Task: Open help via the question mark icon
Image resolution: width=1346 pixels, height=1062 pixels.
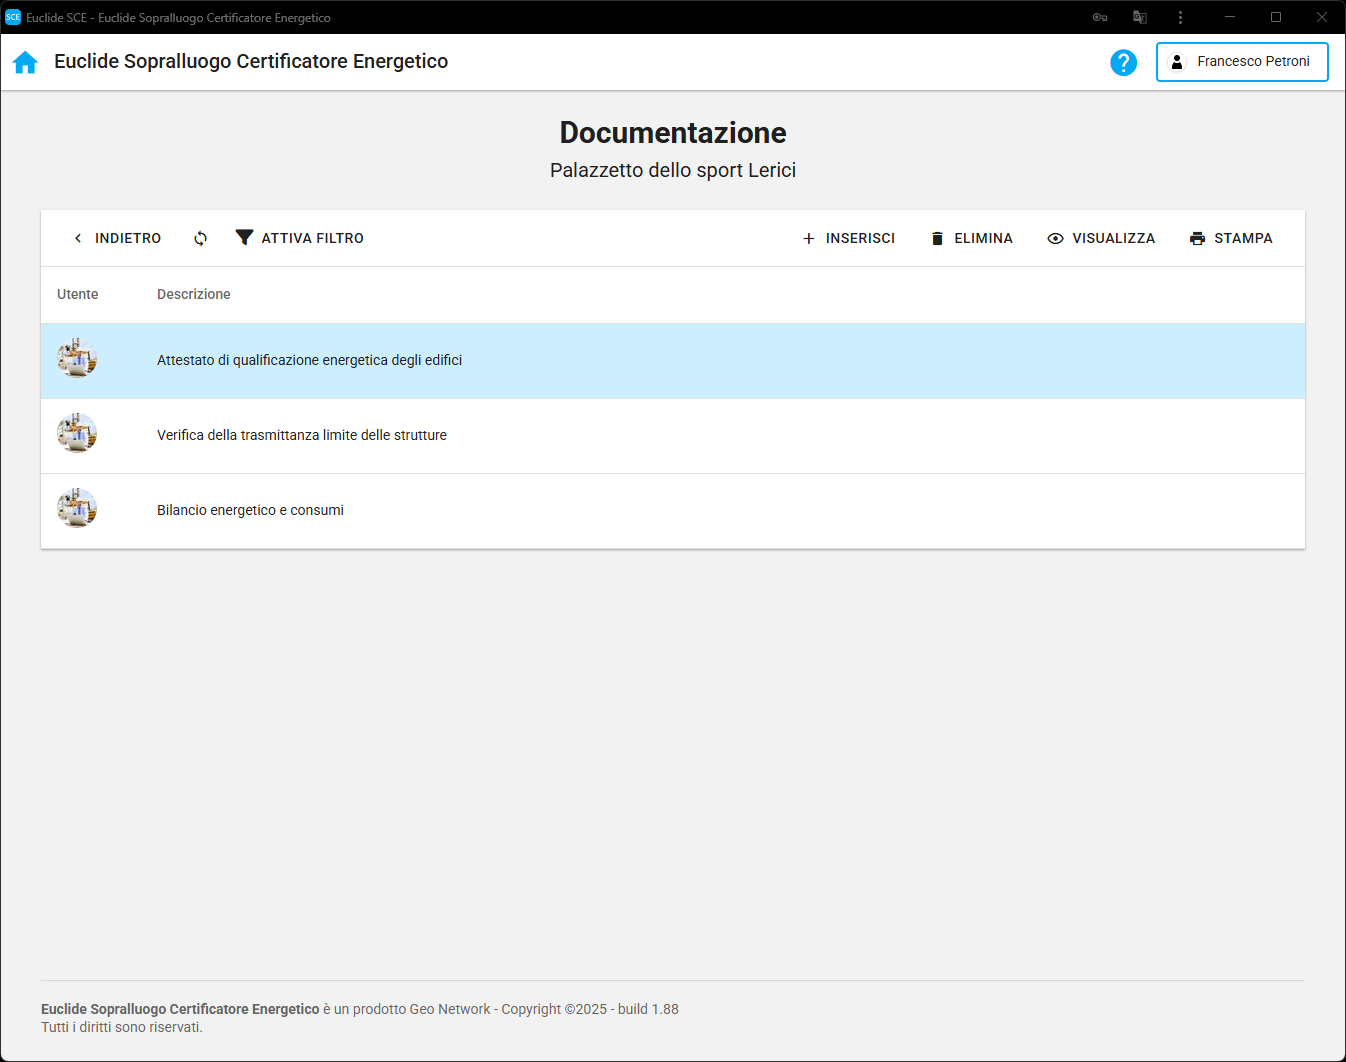Action: [1123, 62]
